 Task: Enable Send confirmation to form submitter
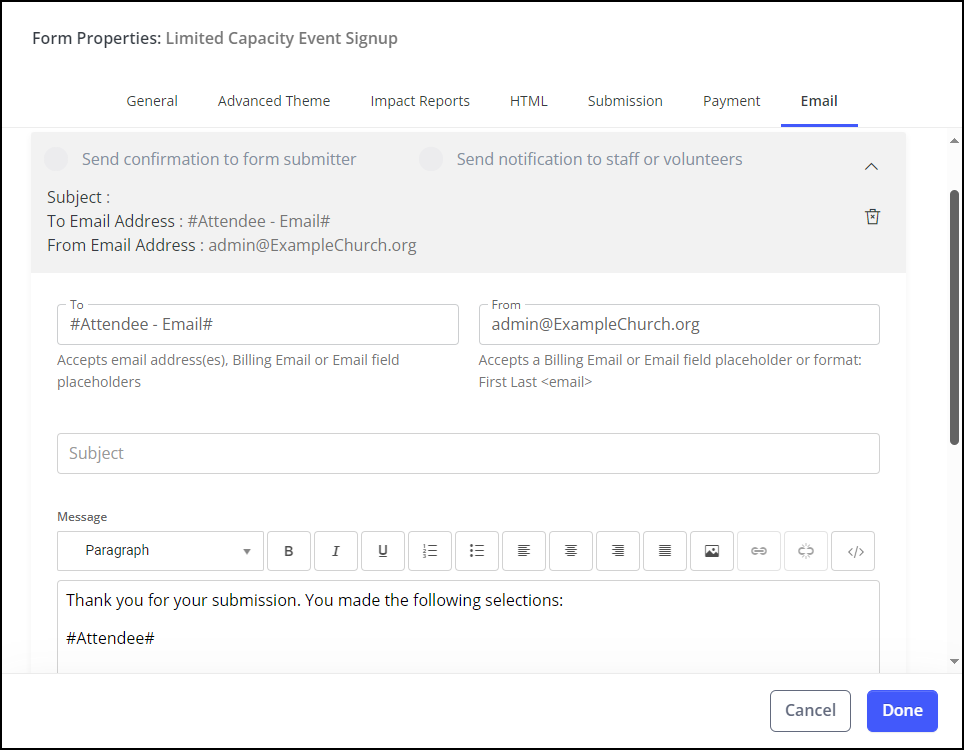(x=56, y=158)
